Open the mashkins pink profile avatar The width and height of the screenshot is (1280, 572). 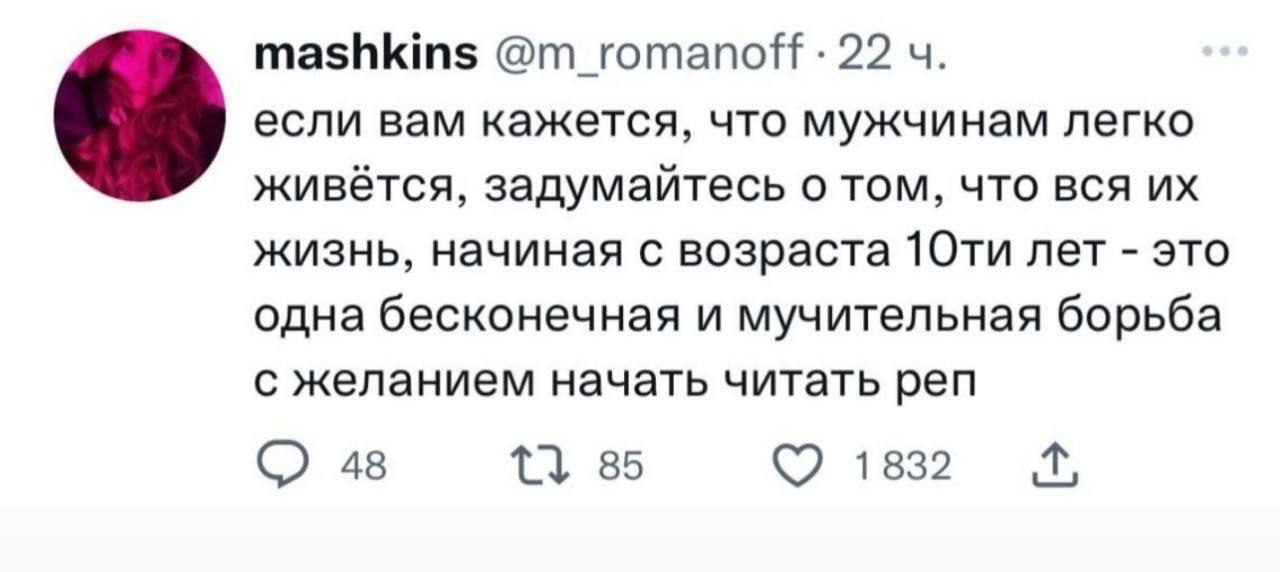(140, 115)
